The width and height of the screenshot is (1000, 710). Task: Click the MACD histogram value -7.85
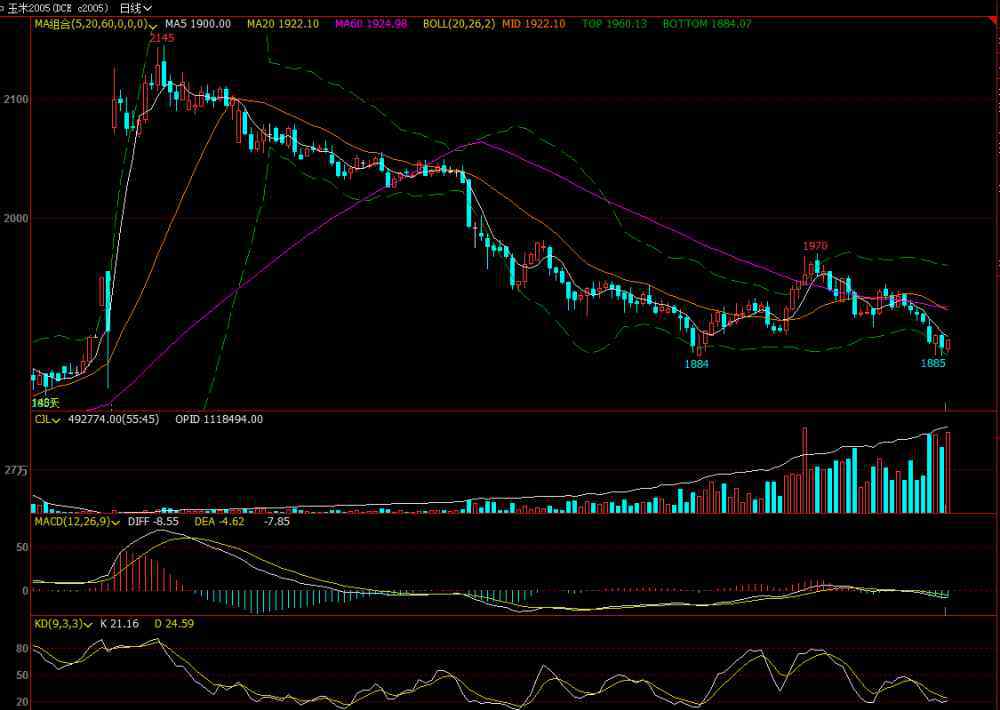pos(277,522)
